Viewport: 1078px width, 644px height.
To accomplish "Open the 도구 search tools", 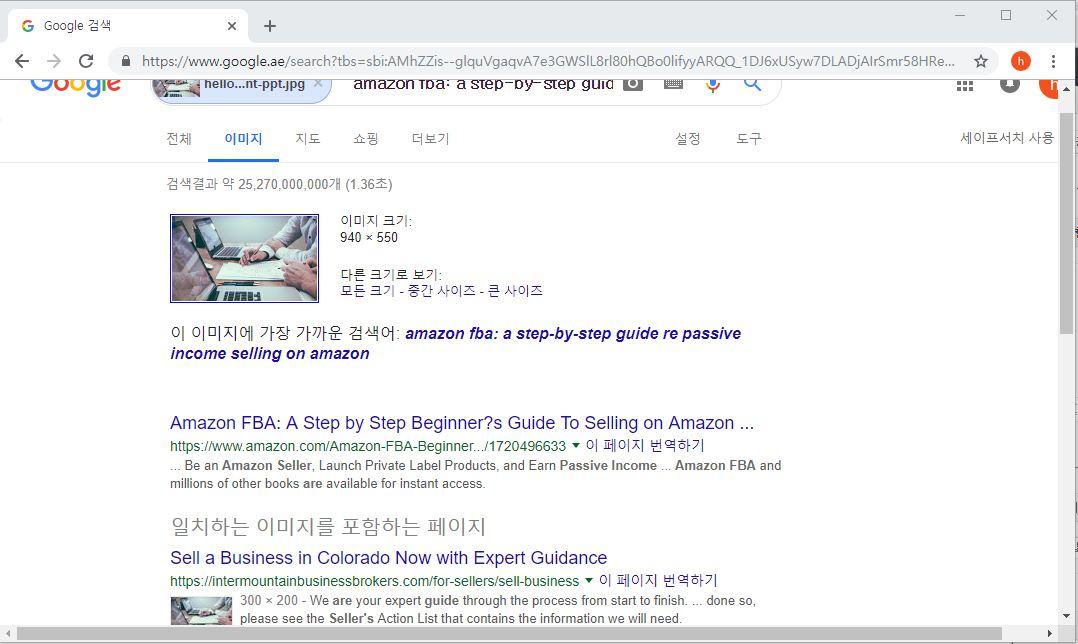I will point(749,139).
